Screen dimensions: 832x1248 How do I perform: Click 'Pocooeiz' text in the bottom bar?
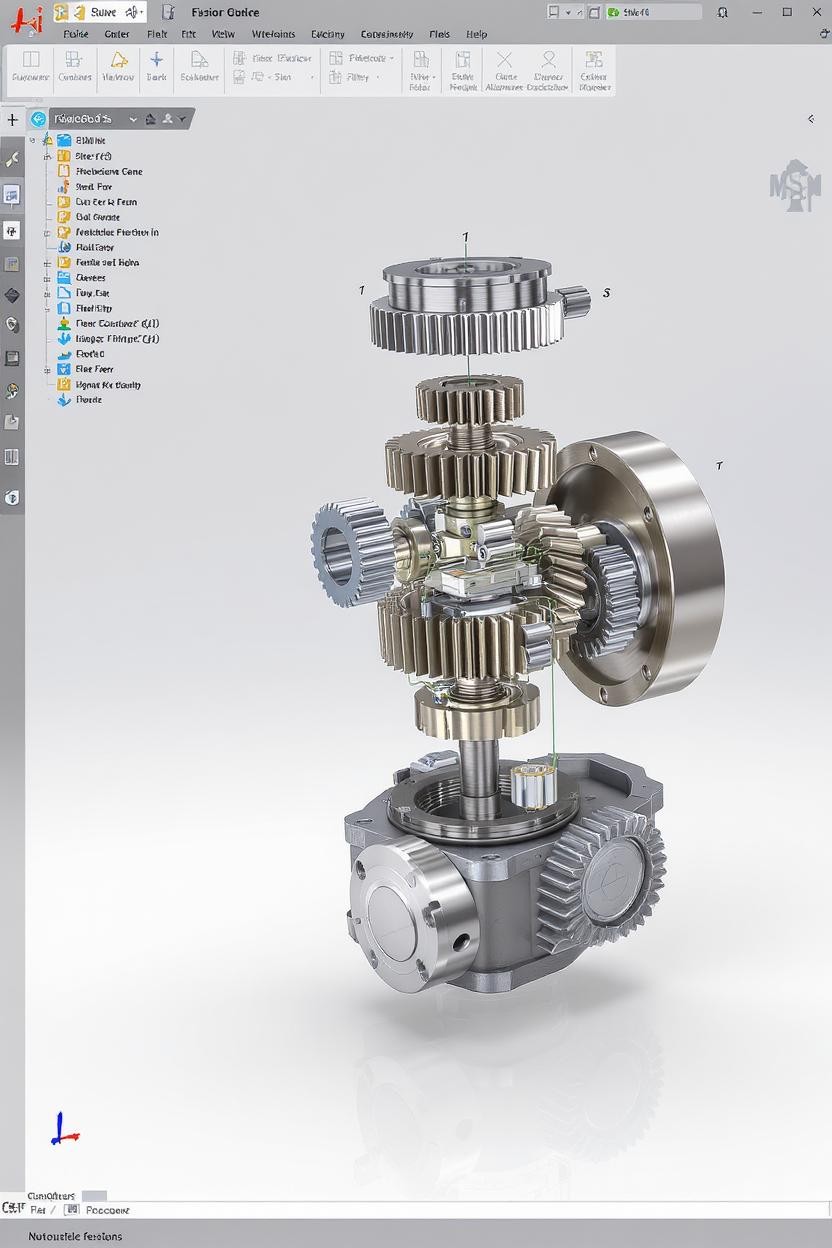106,1209
